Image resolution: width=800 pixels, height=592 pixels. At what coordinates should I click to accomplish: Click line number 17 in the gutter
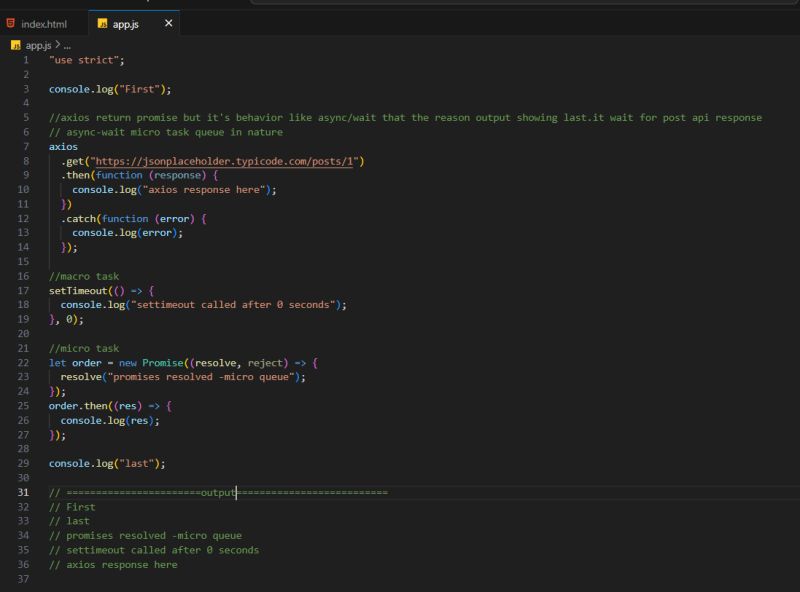tap(25, 290)
